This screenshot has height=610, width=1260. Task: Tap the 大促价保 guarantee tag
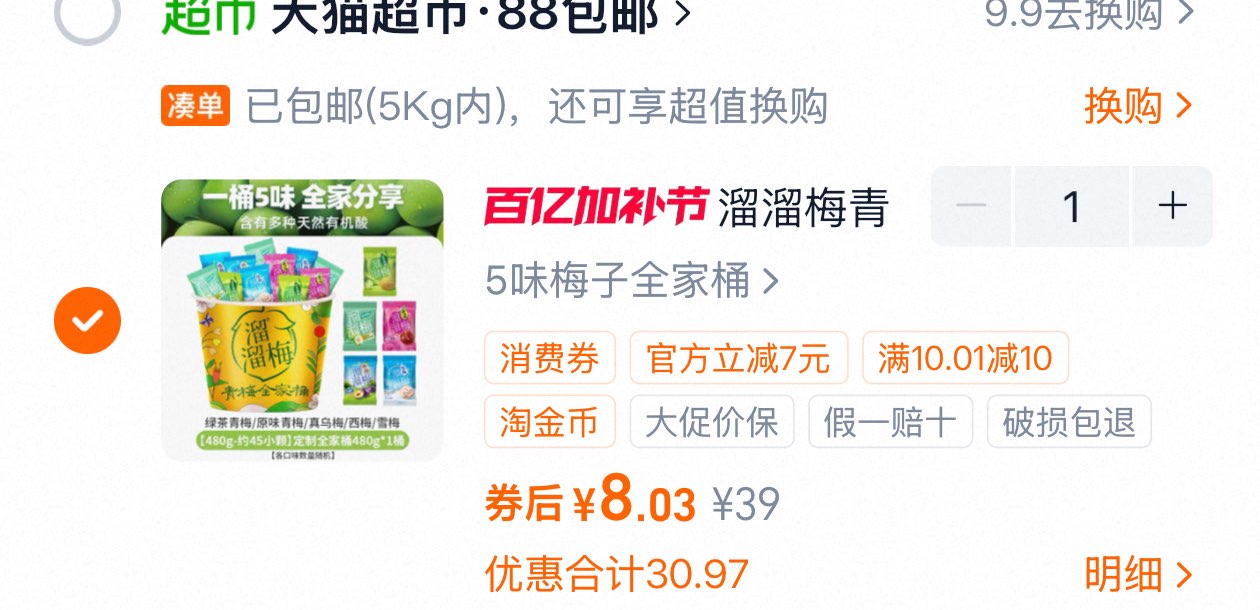pos(712,421)
